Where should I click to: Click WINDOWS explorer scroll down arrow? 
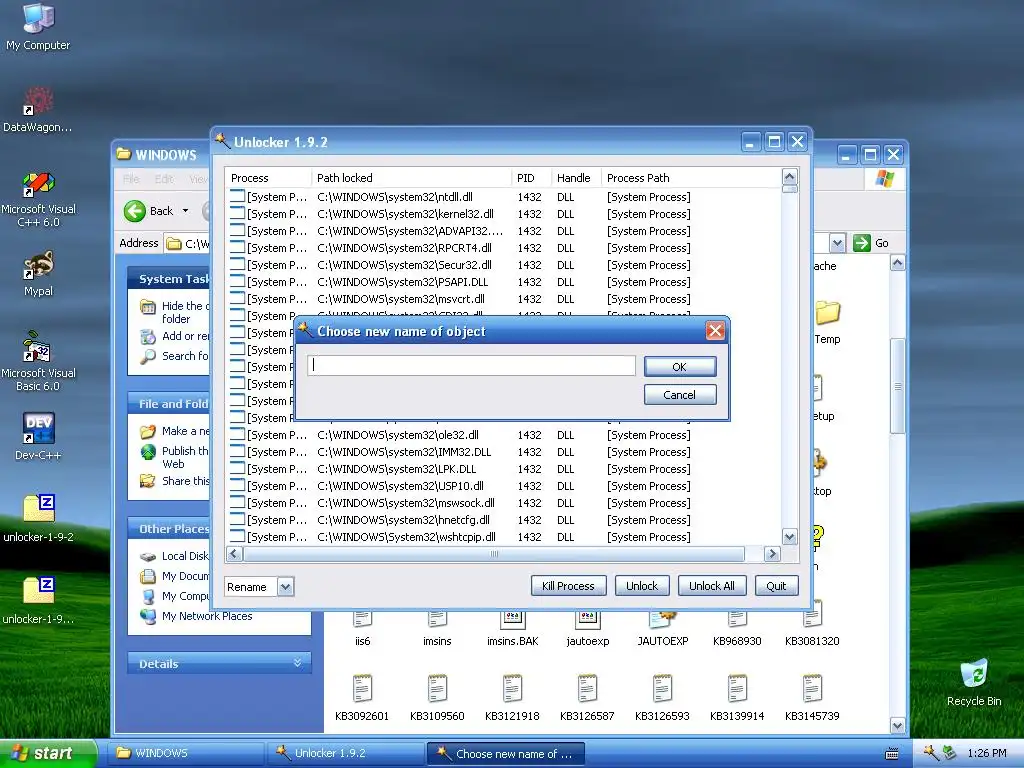(897, 726)
